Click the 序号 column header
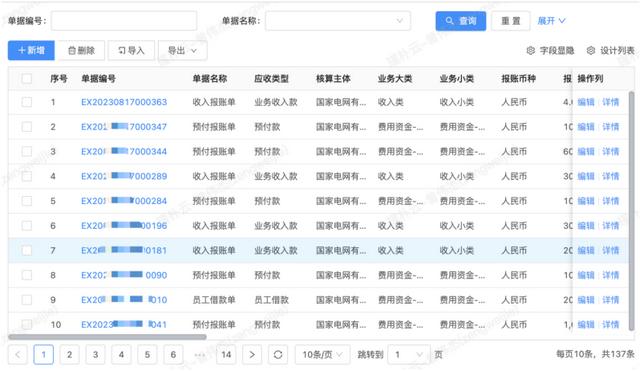640x371 pixels. coord(59,78)
